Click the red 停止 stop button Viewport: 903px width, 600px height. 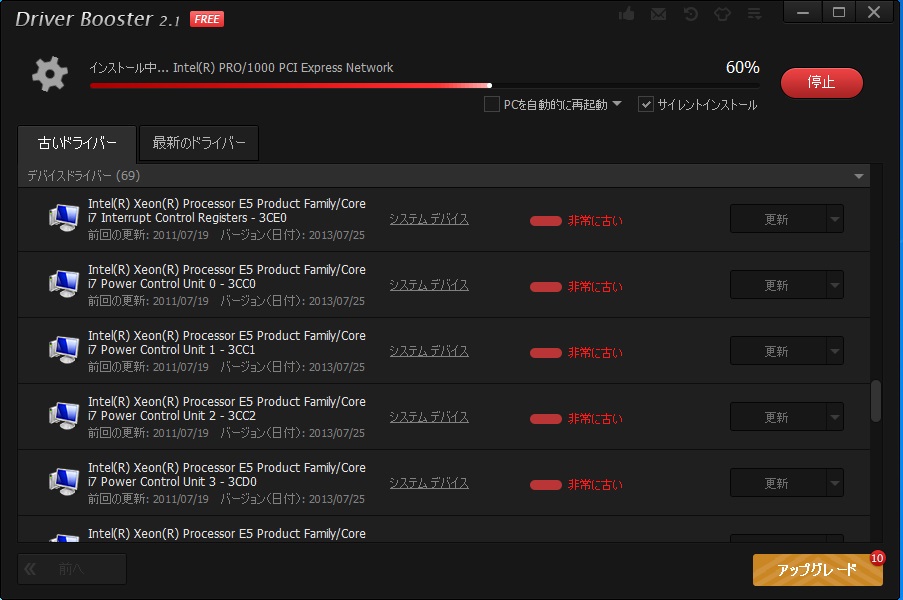click(822, 82)
